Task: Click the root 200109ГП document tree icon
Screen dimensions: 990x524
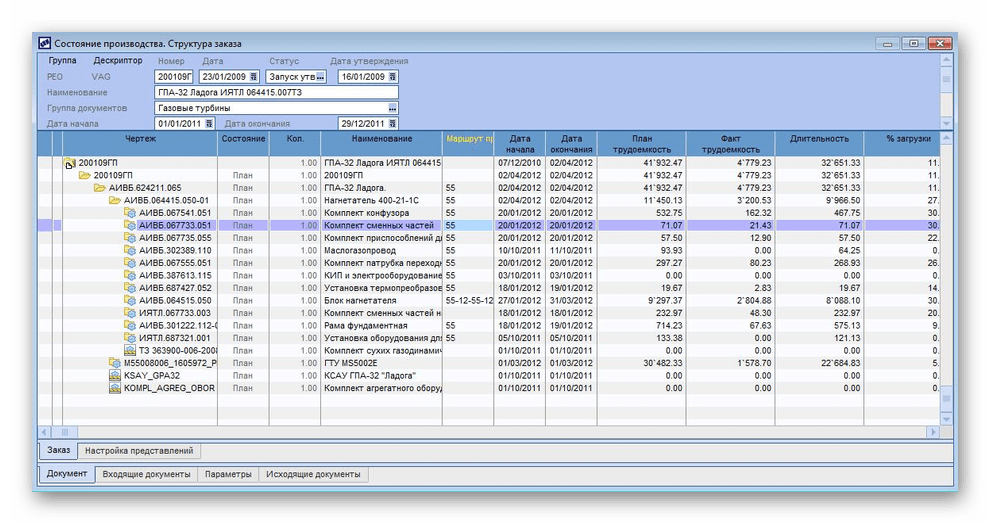Action: [69, 164]
